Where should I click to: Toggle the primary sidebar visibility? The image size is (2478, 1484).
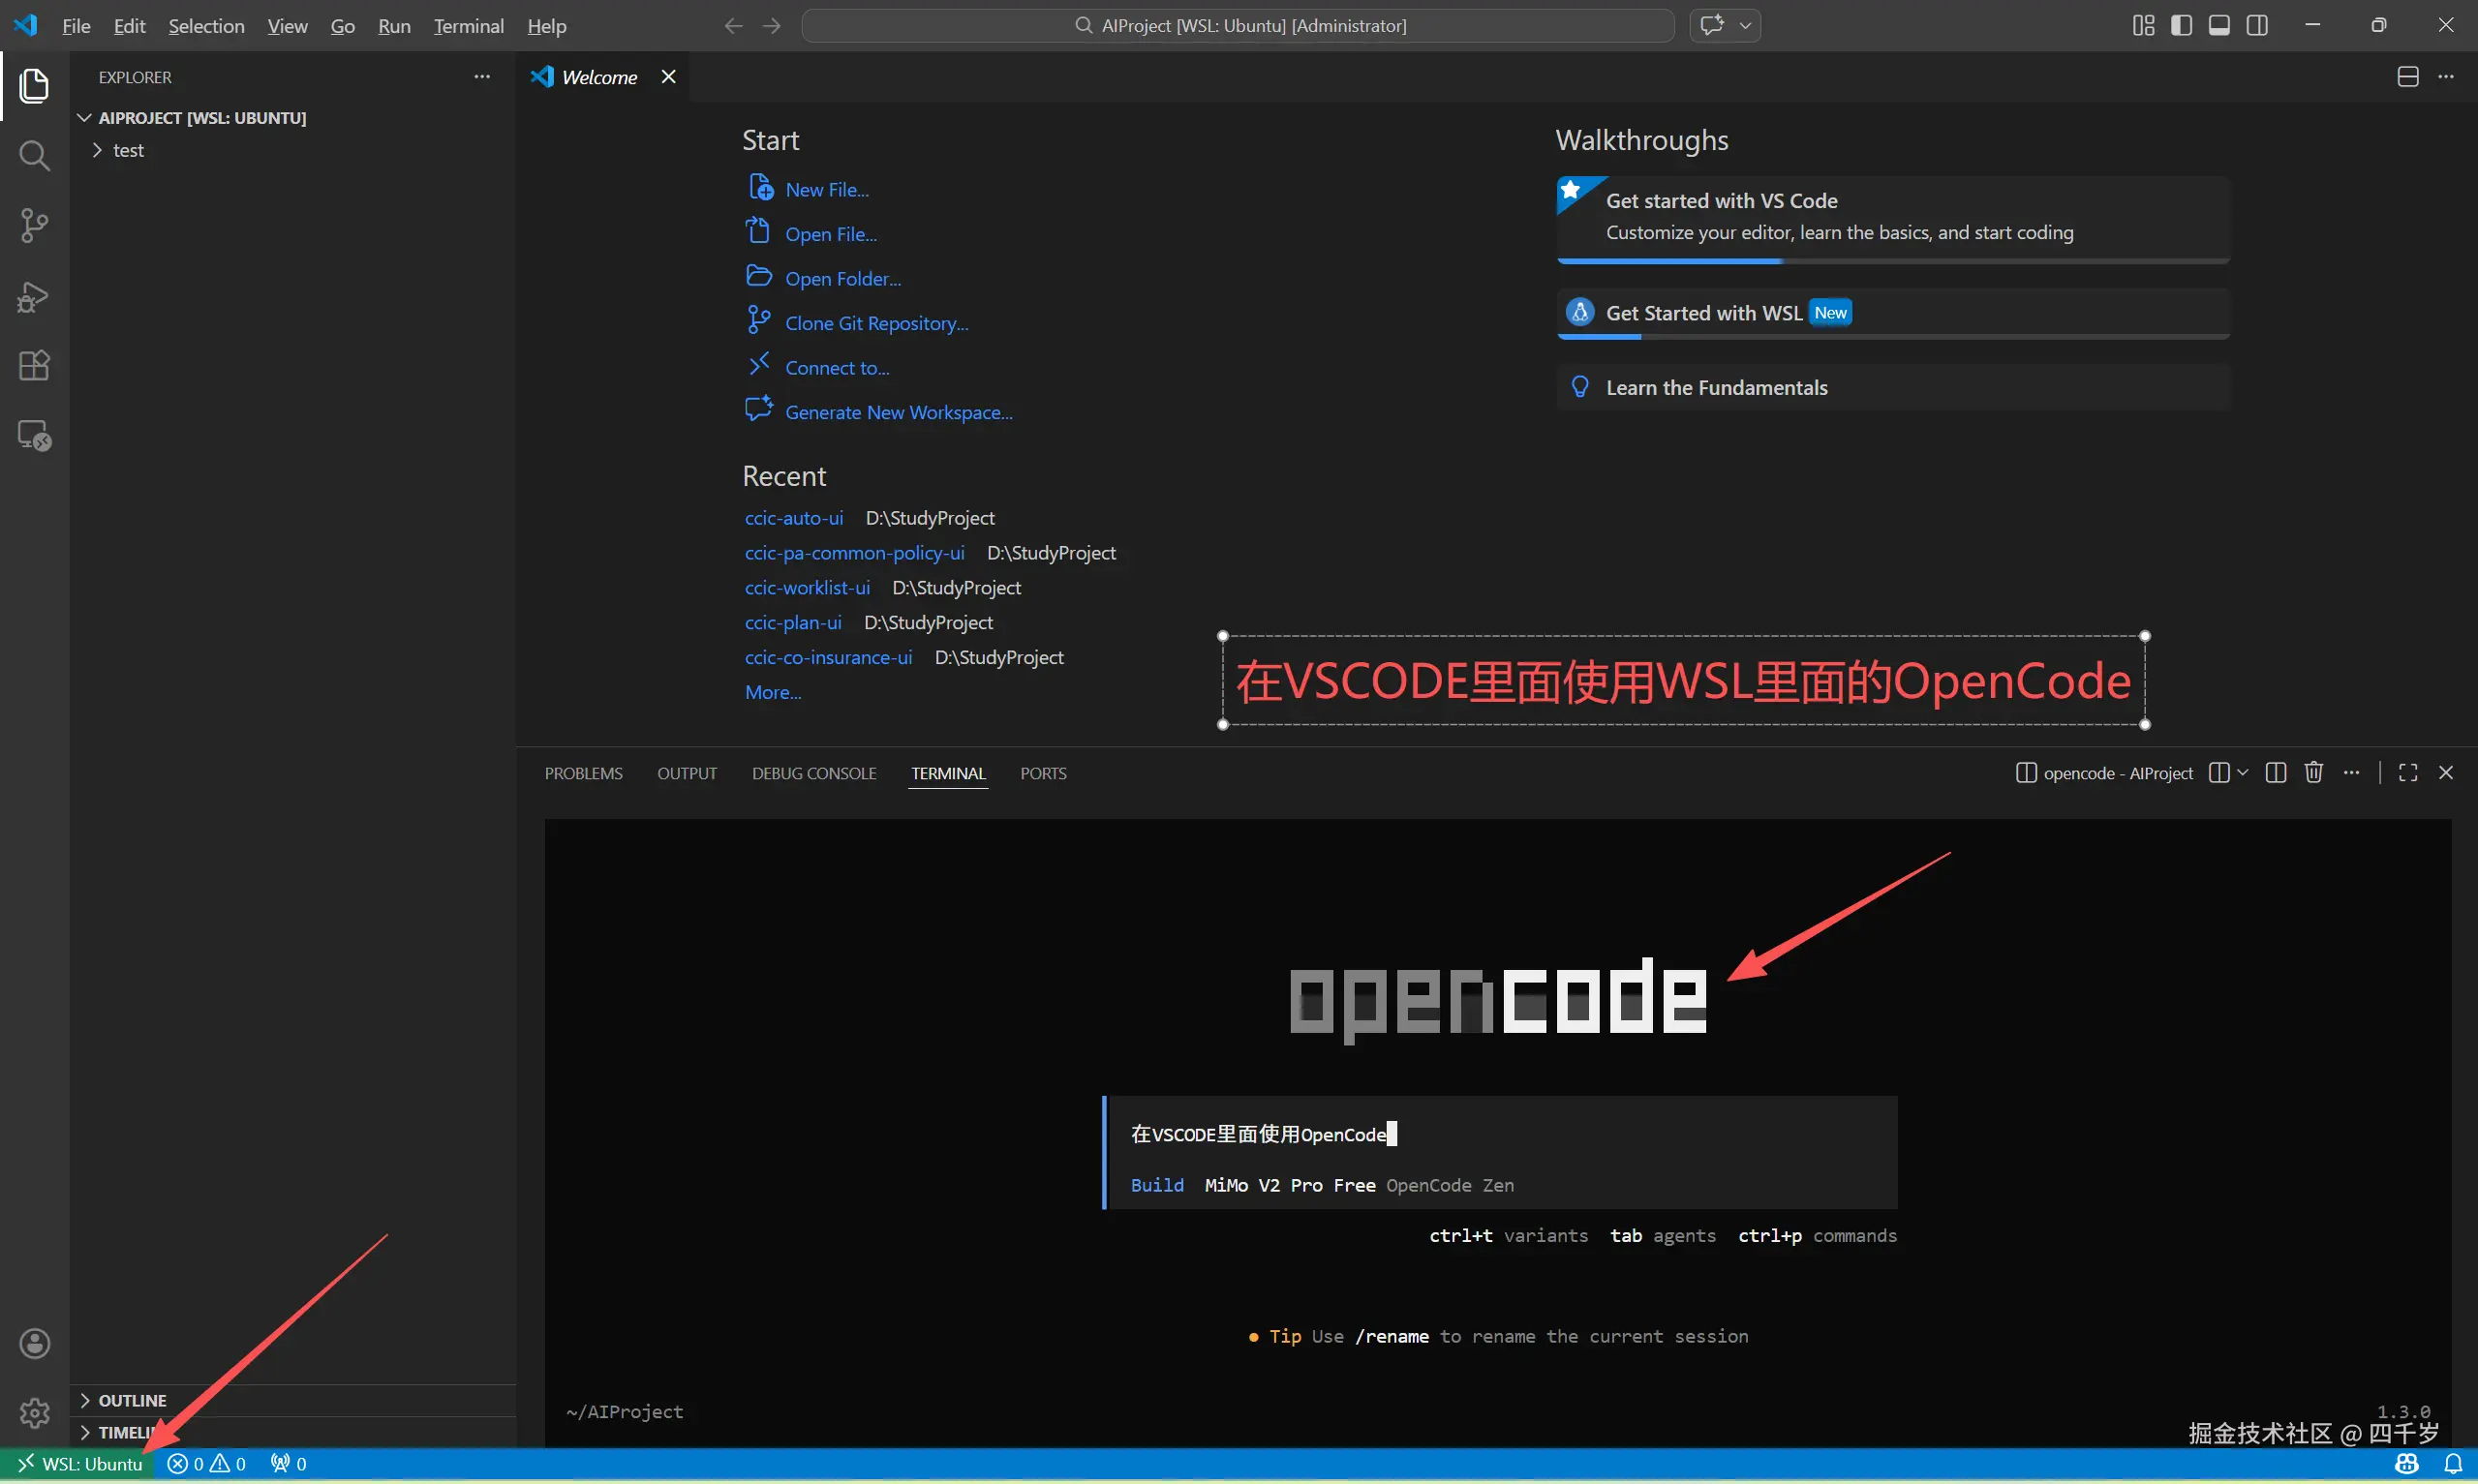click(x=2182, y=25)
